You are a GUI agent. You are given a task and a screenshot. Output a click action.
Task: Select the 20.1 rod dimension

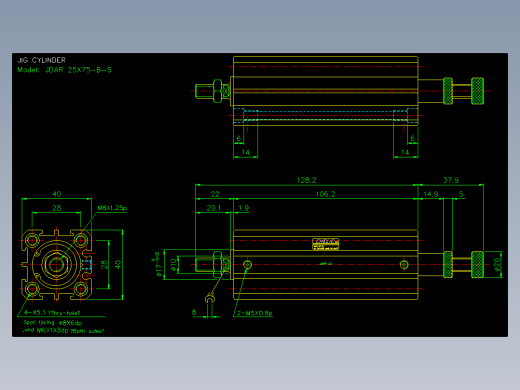coord(214,208)
